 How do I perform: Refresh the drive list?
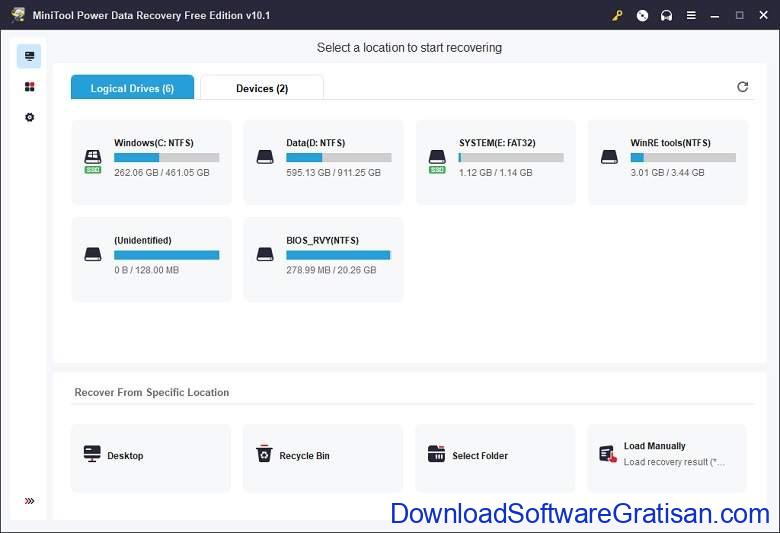click(x=743, y=87)
